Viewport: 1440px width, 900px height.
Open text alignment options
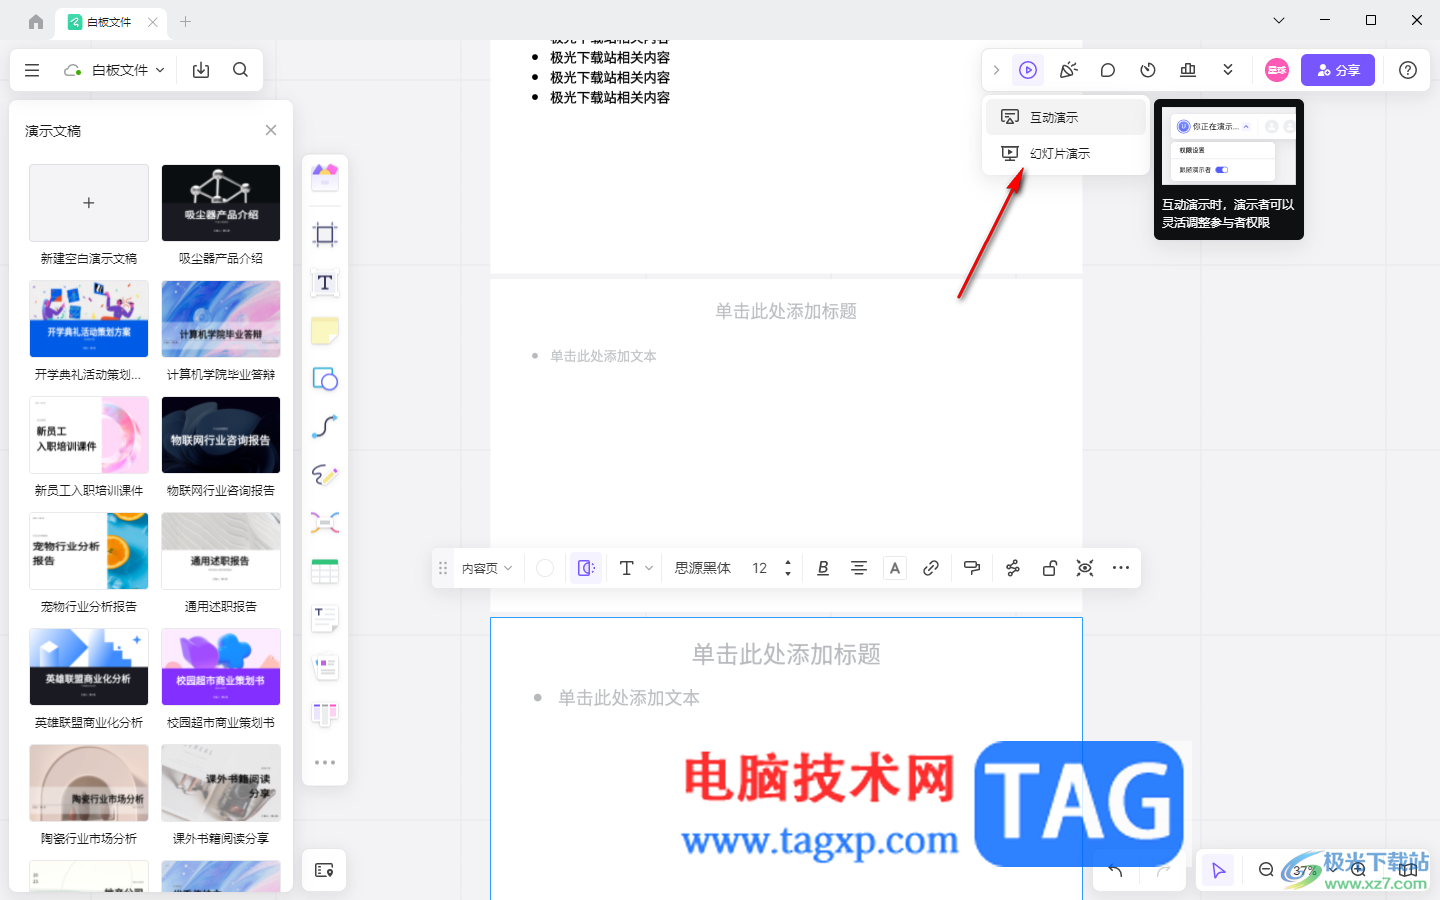(x=859, y=568)
